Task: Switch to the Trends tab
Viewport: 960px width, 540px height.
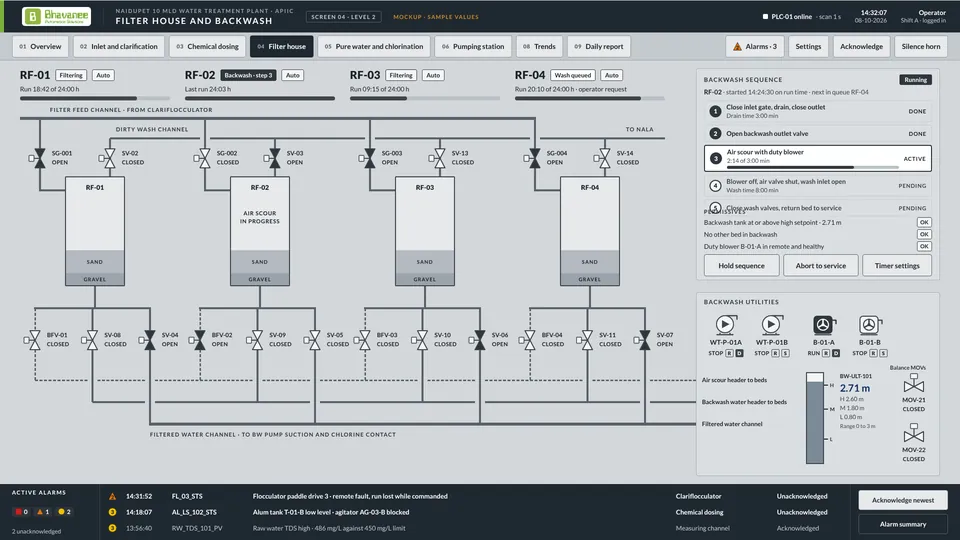Action: (539, 47)
